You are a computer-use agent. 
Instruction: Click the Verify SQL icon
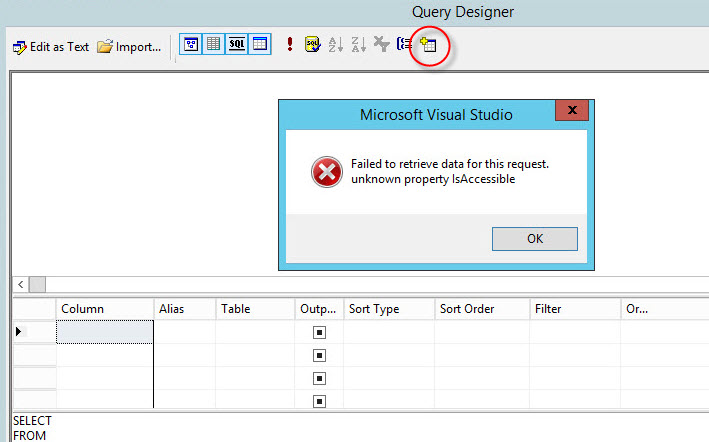[x=312, y=45]
